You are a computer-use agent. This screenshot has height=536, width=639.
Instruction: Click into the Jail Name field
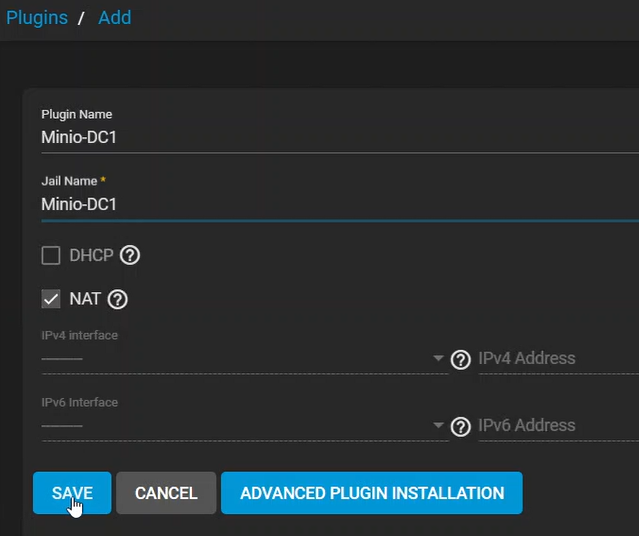pyautogui.click(x=330, y=204)
